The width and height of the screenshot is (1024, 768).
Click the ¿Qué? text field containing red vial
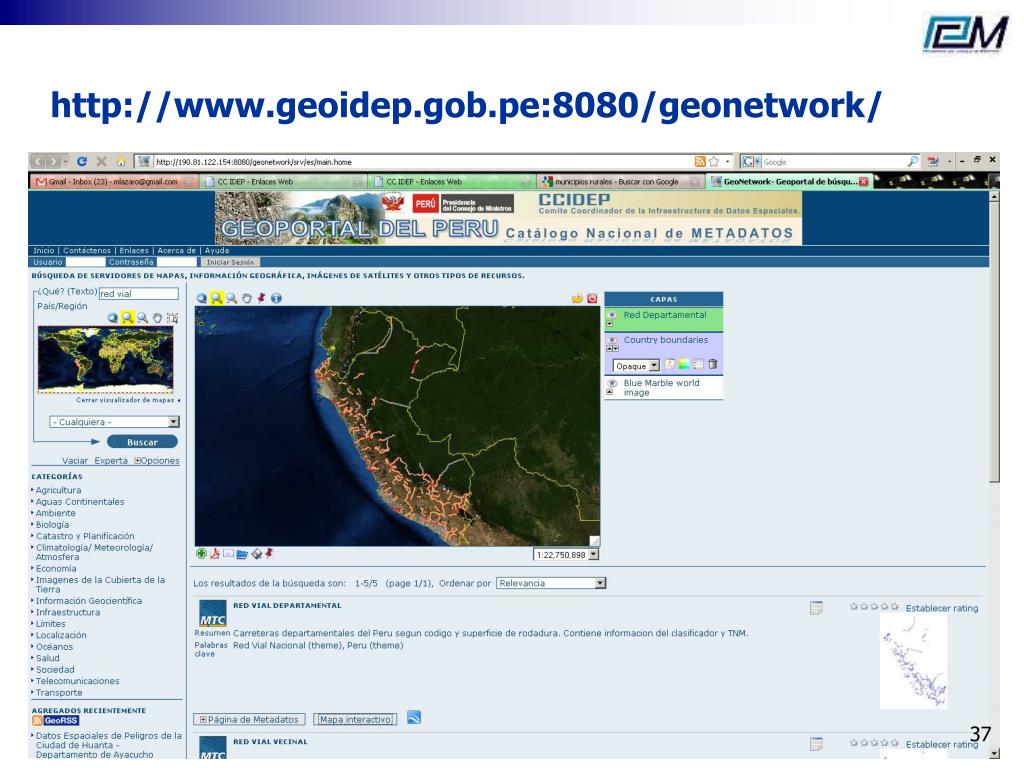coord(138,294)
